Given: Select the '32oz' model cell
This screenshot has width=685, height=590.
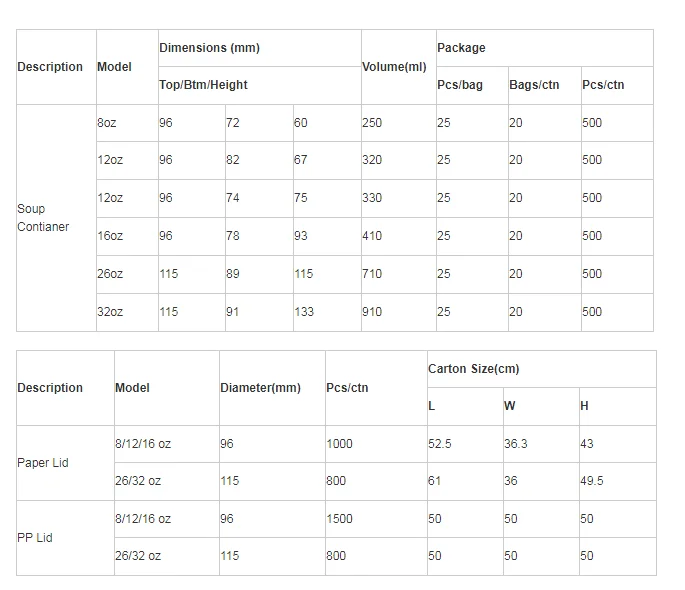Looking at the screenshot, I should (110, 312).
